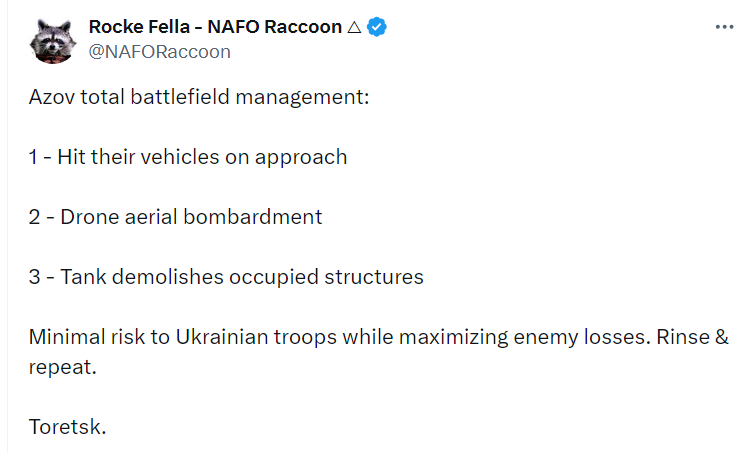This screenshot has height=452, width=734.
Task: Open the three-dot more options menu
Action: click(x=724, y=27)
